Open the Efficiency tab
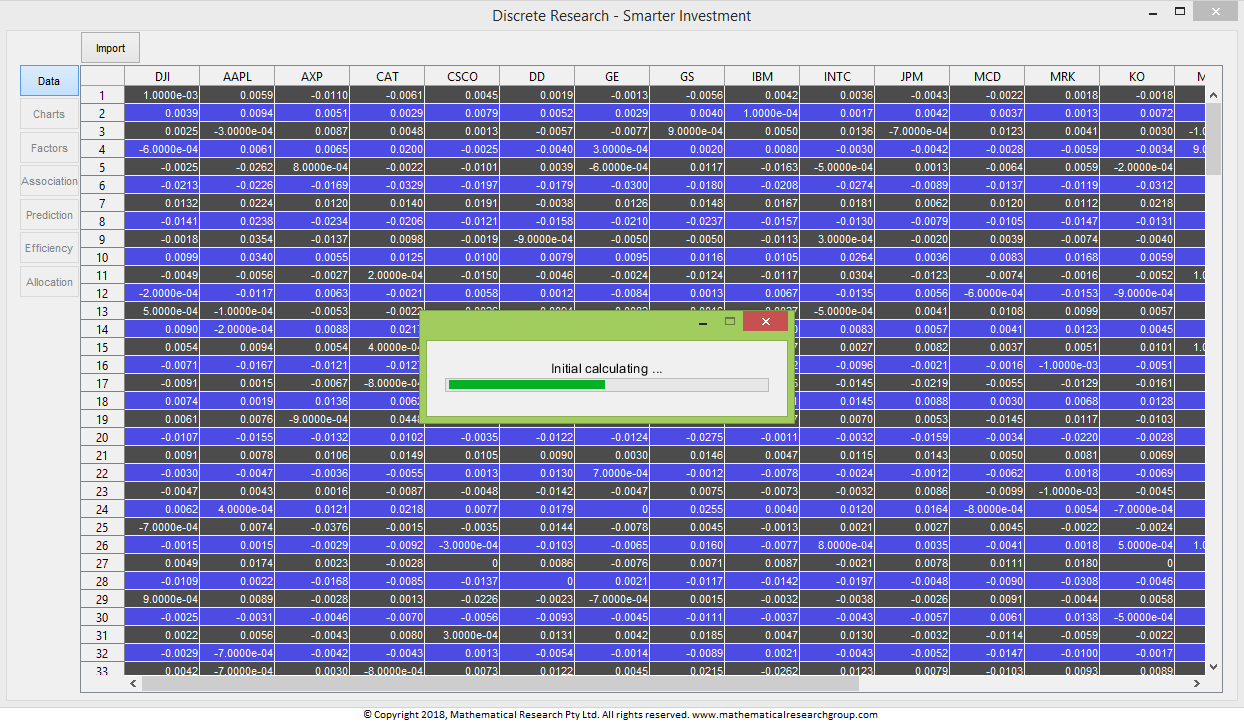 [49, 248]
